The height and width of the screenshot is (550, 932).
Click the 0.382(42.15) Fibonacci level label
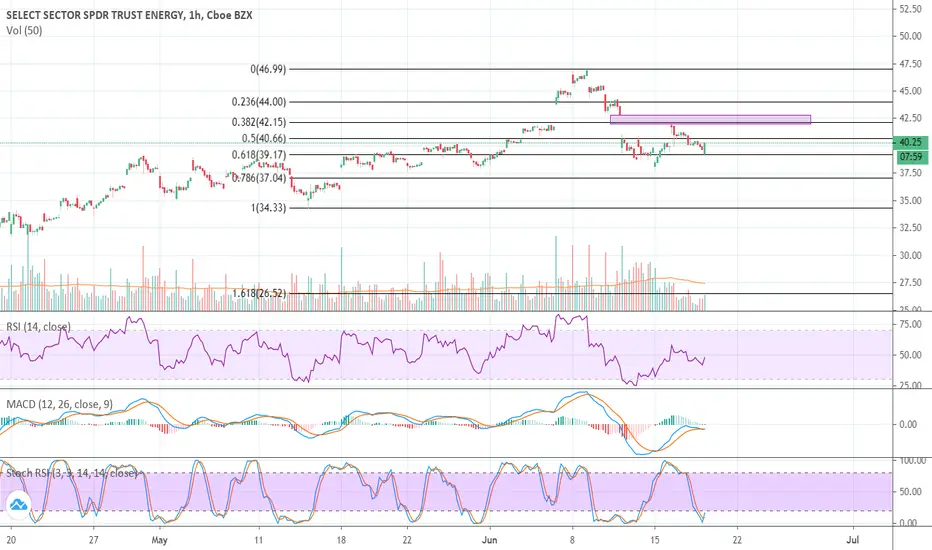259,122
